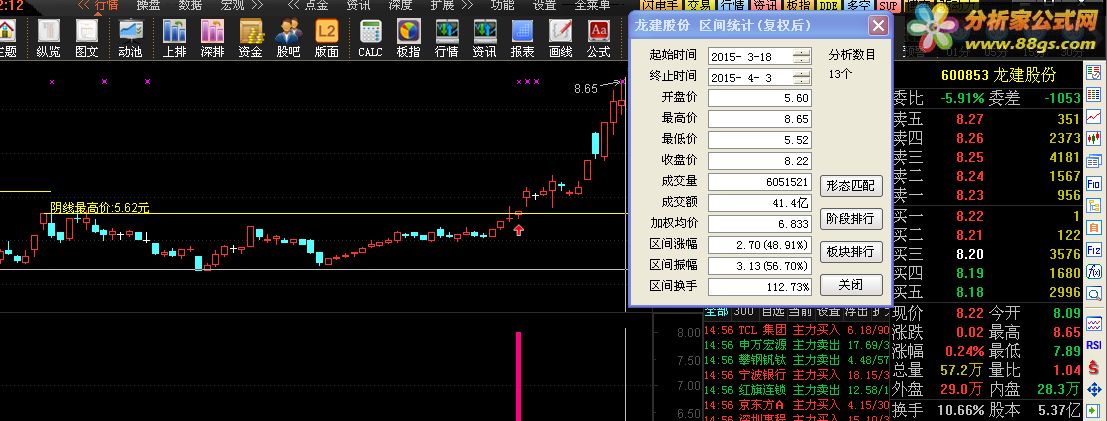Launch the CALC calculator icon
Viewport: 1107px width, 421px height.
coord(370,38)
